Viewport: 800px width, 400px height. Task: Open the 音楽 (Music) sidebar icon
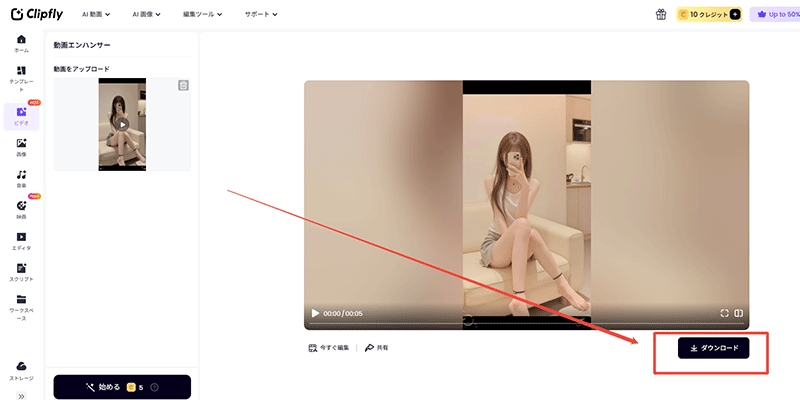[x=21, y=175]
